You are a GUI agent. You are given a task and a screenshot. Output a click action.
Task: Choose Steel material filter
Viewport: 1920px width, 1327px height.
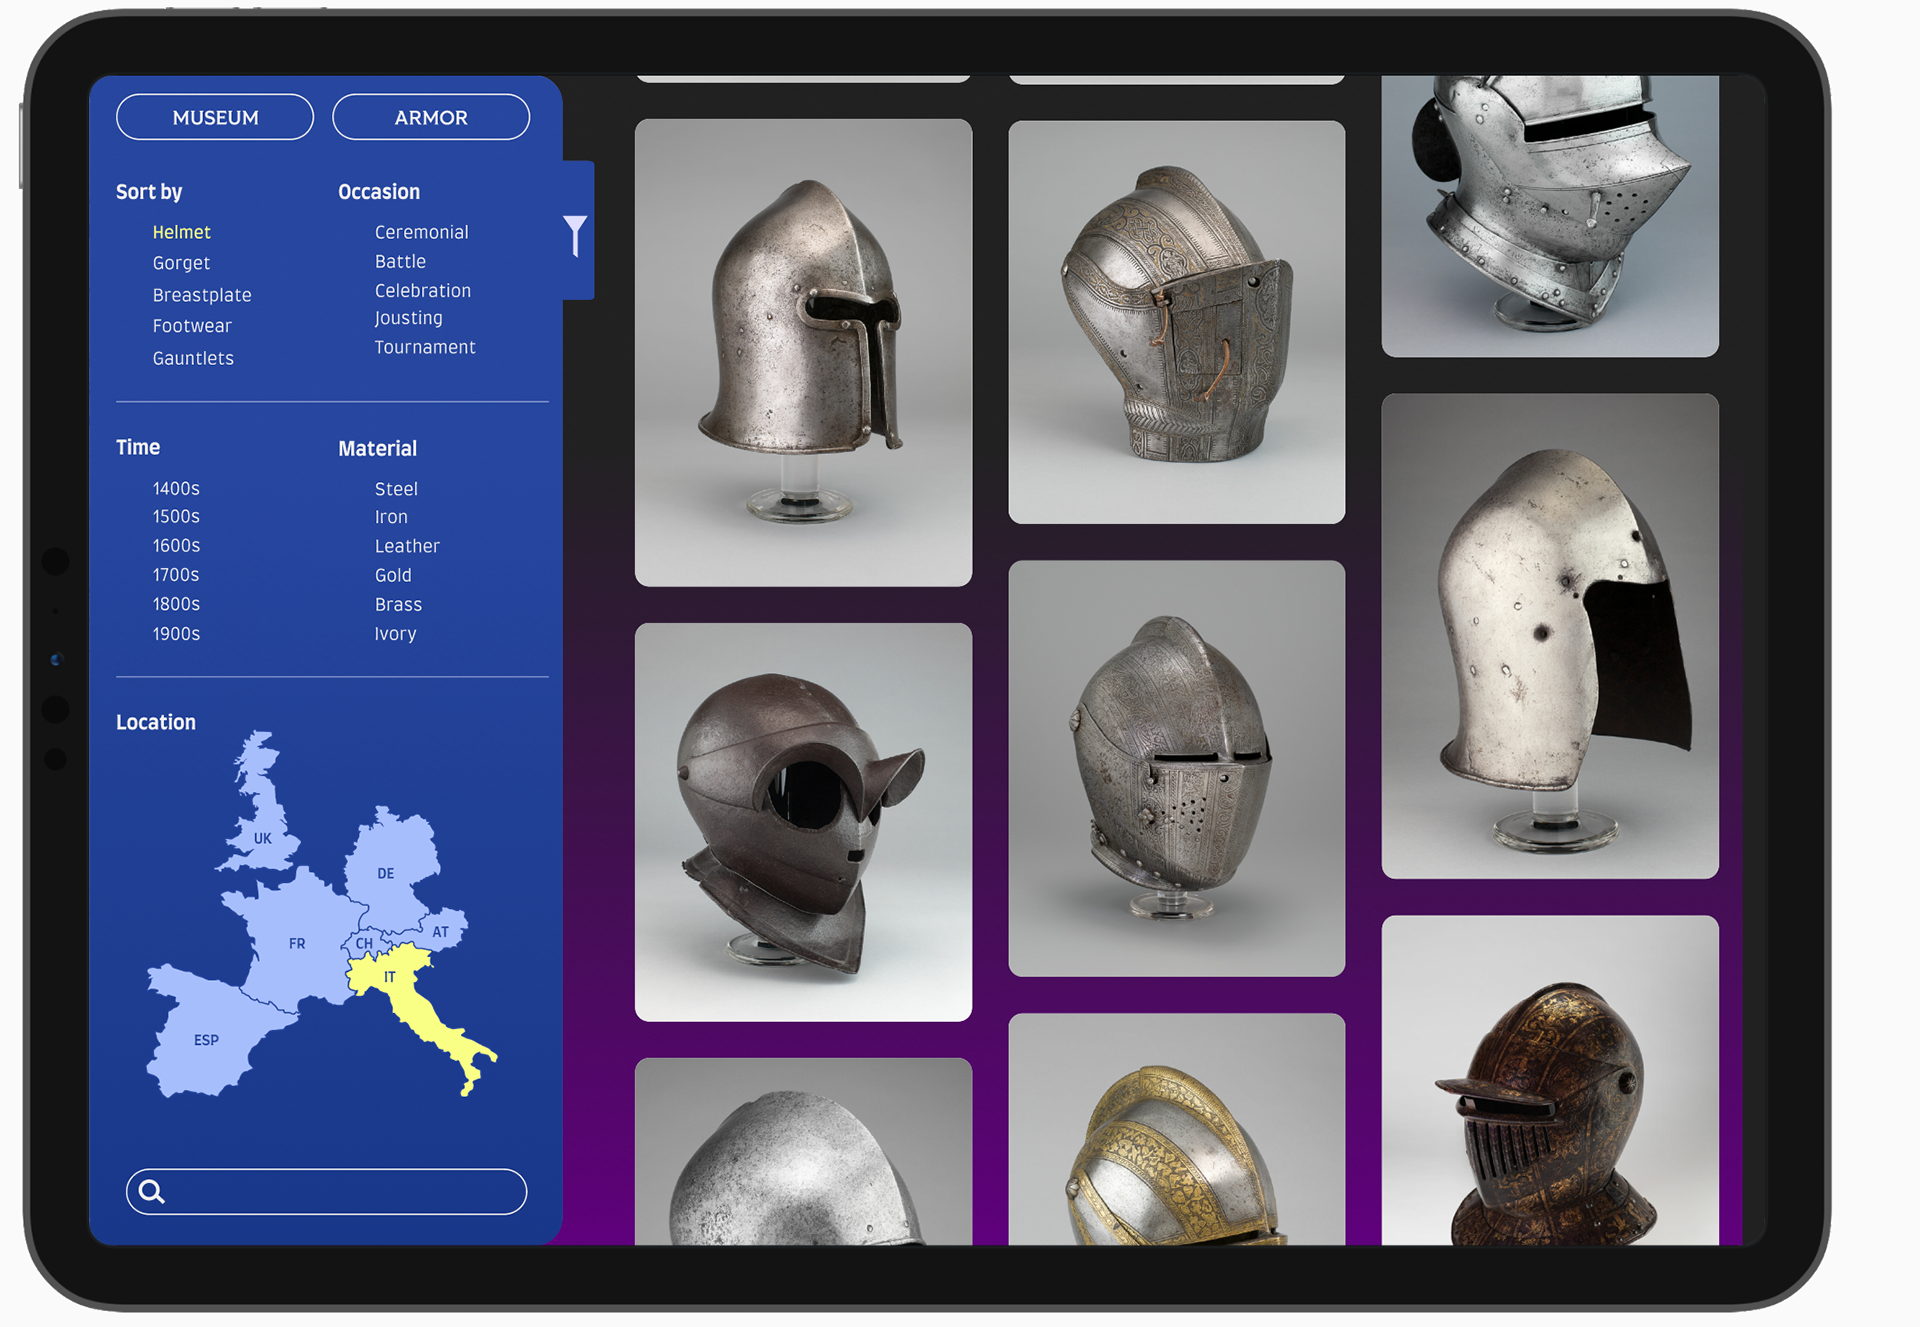point(396,489)
